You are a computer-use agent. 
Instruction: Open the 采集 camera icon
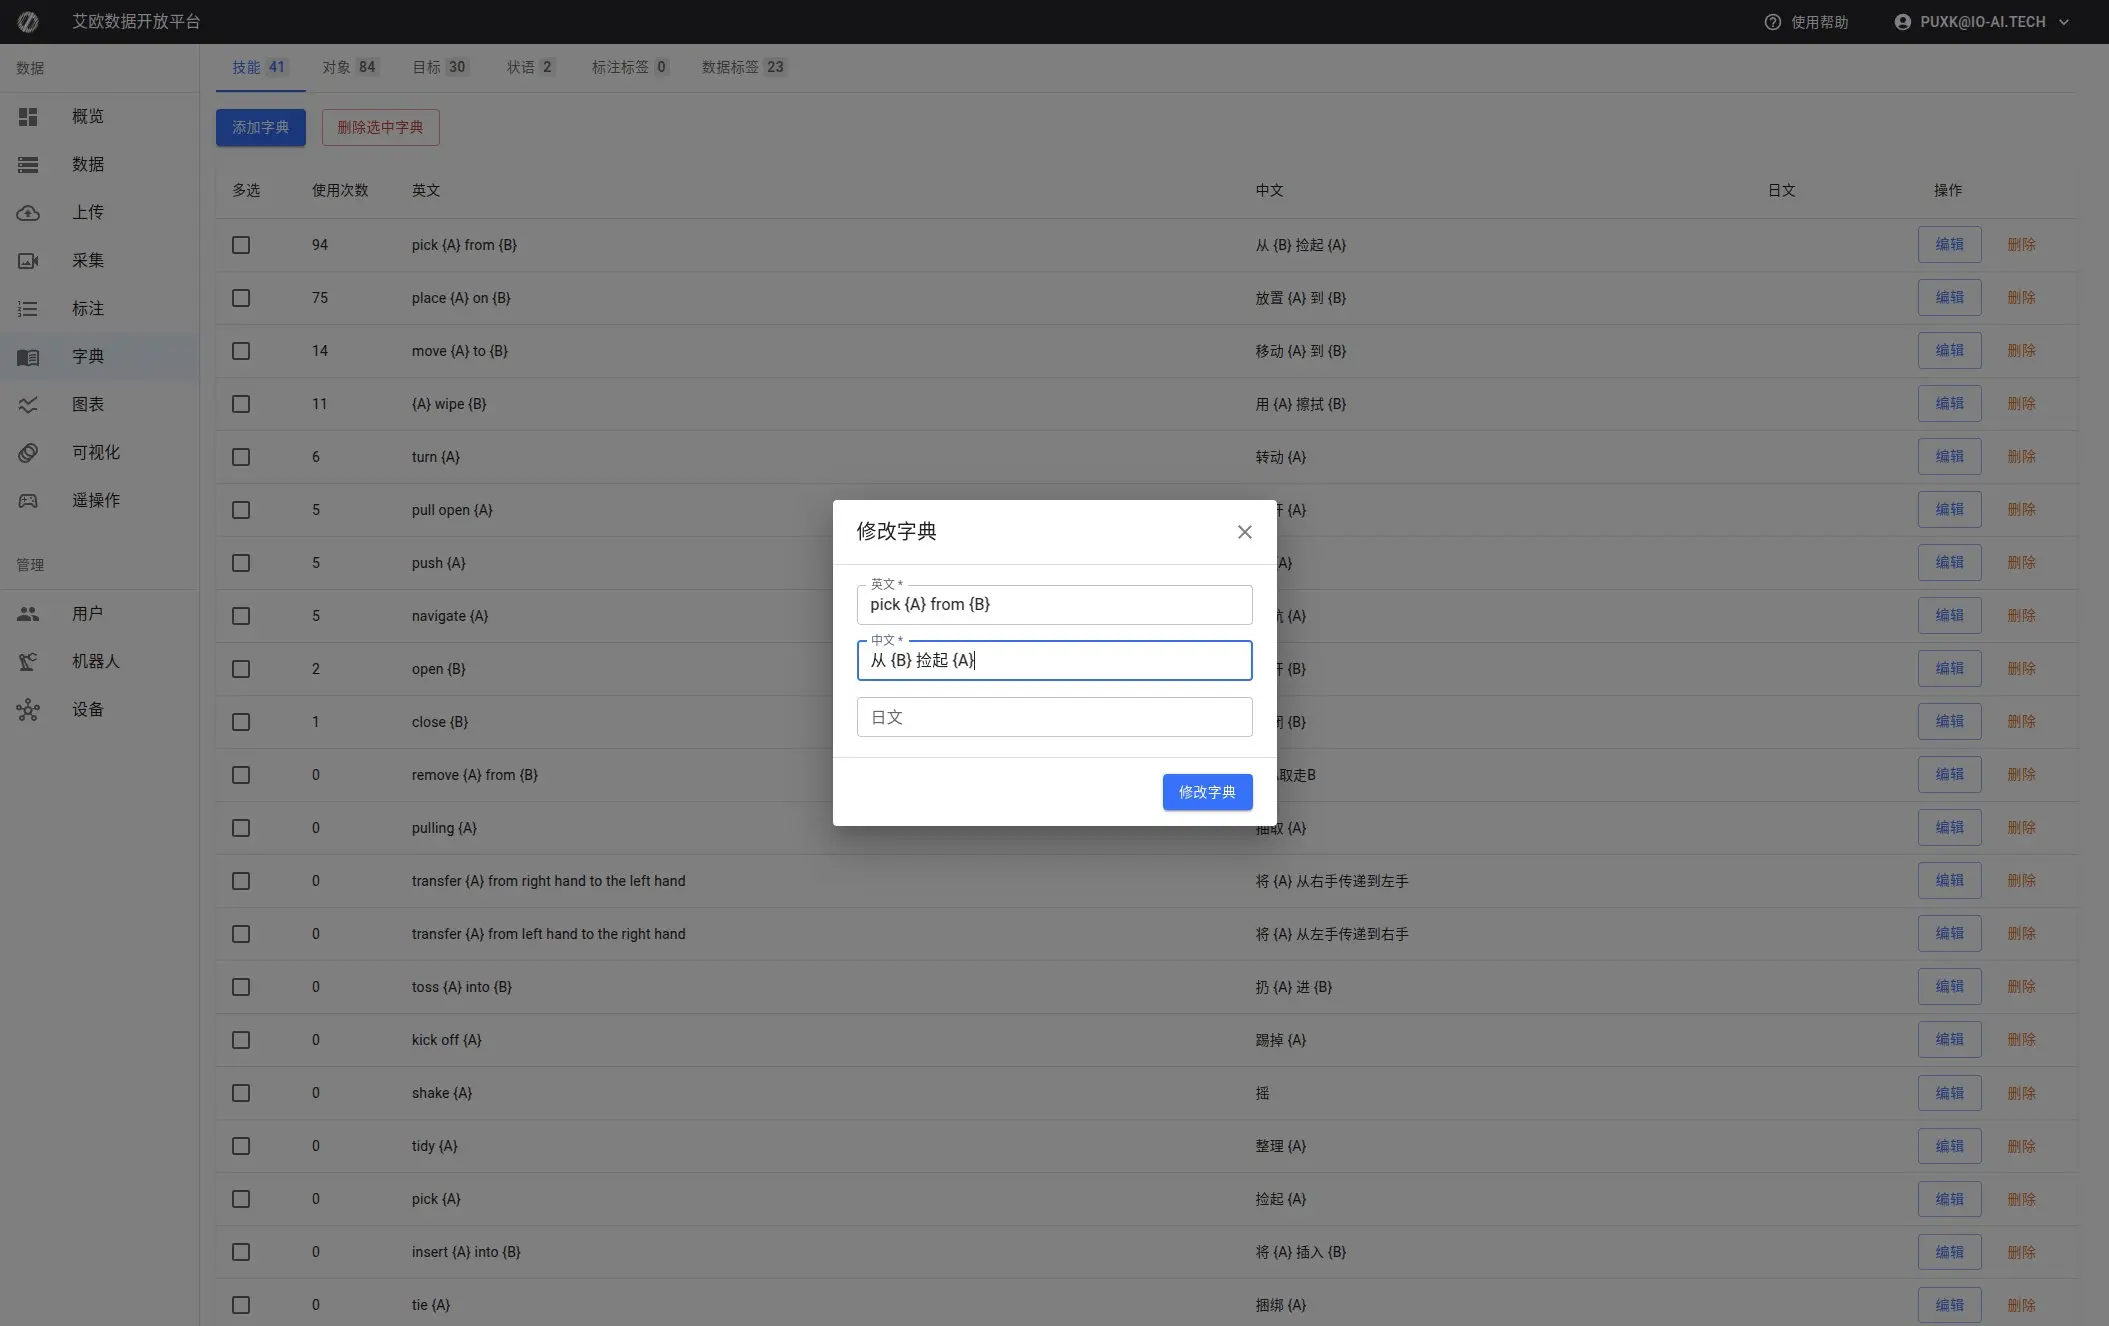(28, 261)
